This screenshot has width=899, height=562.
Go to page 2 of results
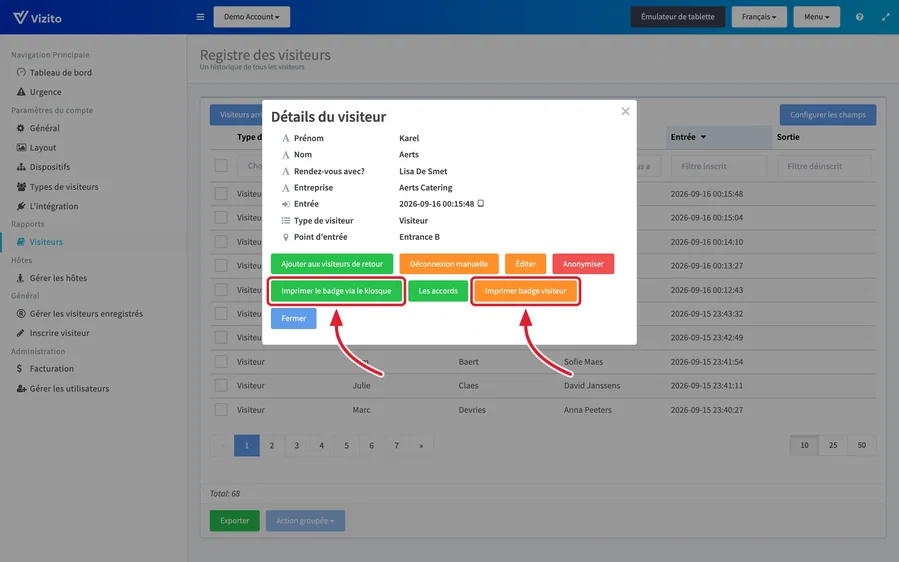272,445
